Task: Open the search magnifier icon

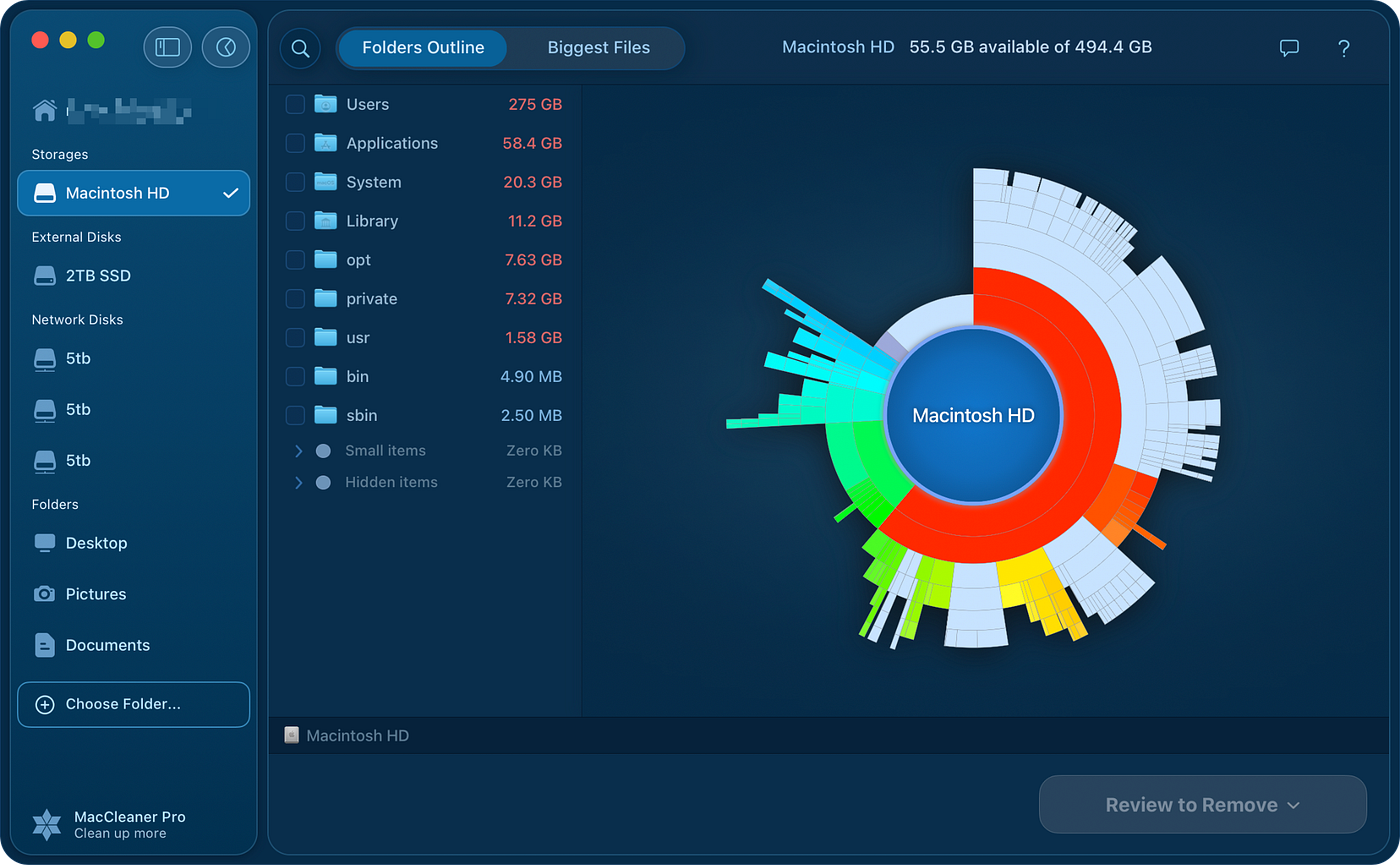Action: point(300,48)
